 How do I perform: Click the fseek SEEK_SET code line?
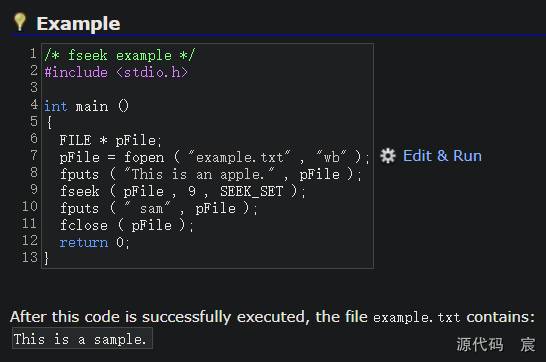[182, 191]
